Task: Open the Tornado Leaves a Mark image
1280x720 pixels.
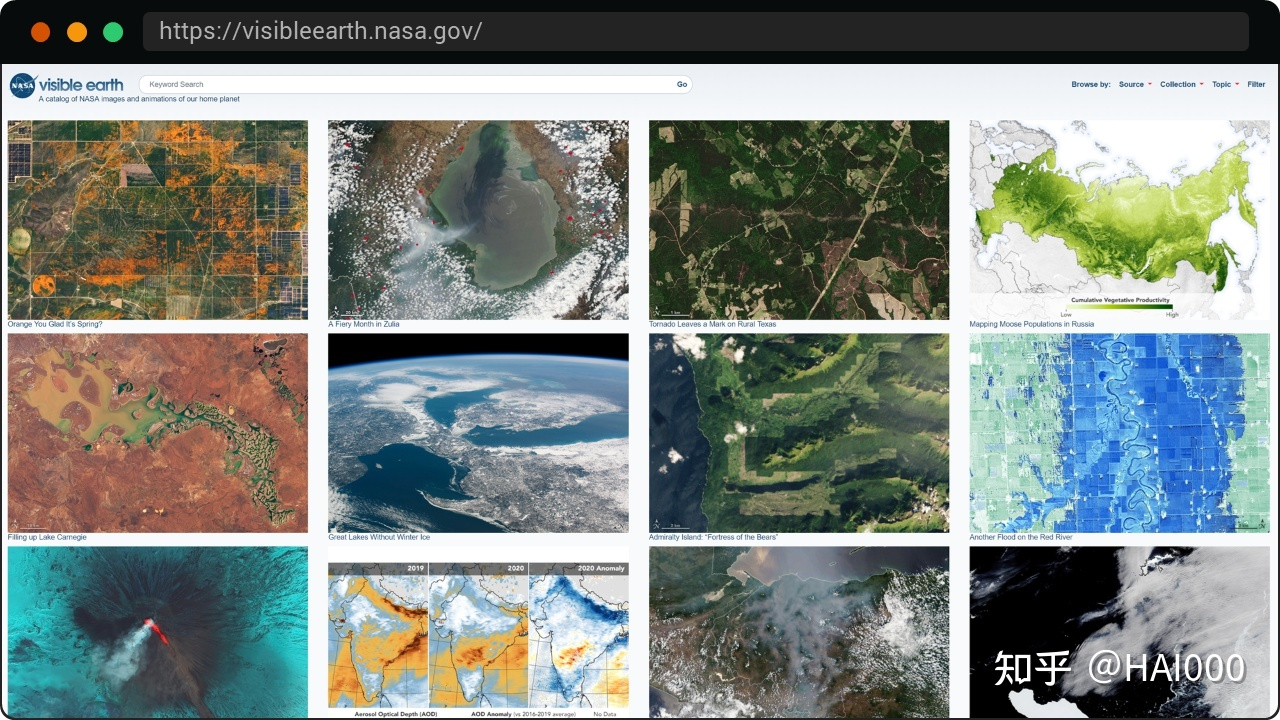Action: (x=799, y=220)
